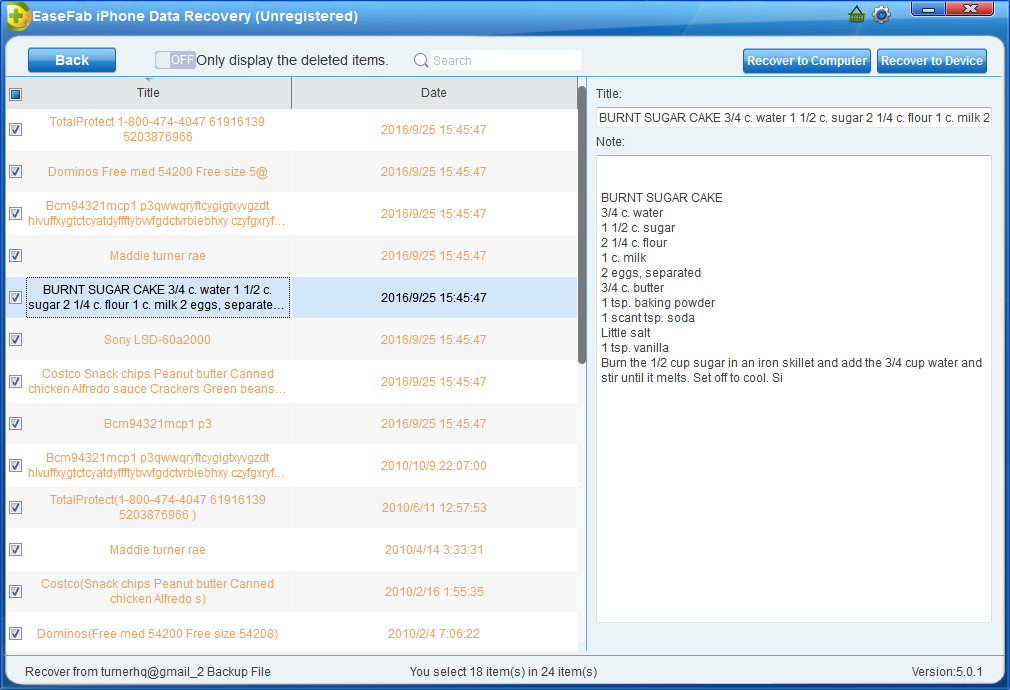The image size is (1010, 690).
Task: Toggle Only display the deleted items switch
Action: pos(175,60)
